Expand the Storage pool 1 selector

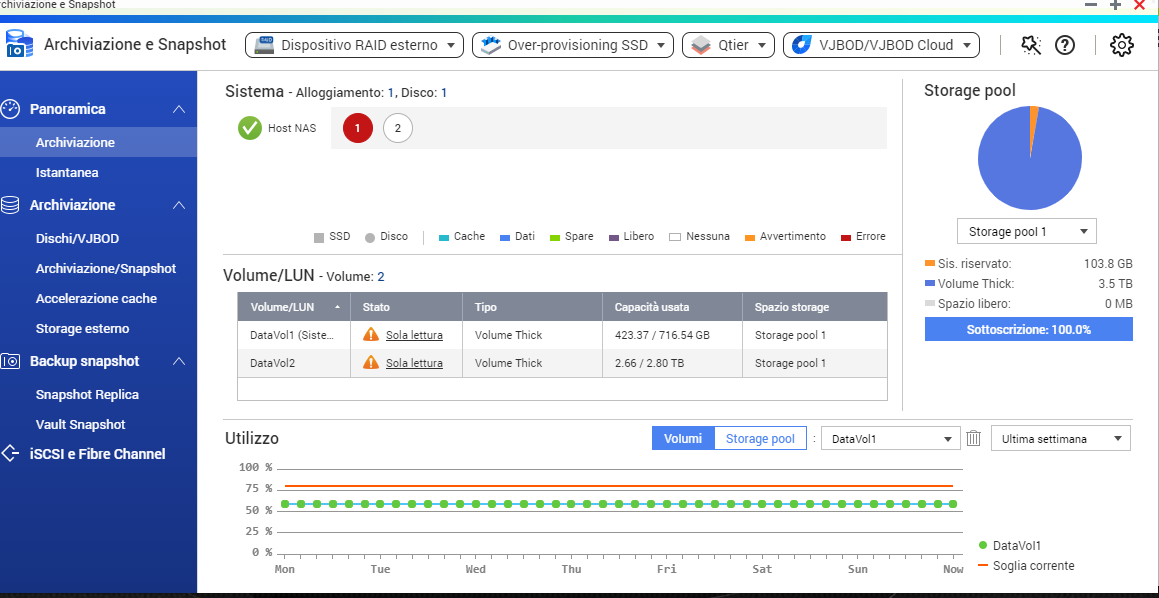1026,231
